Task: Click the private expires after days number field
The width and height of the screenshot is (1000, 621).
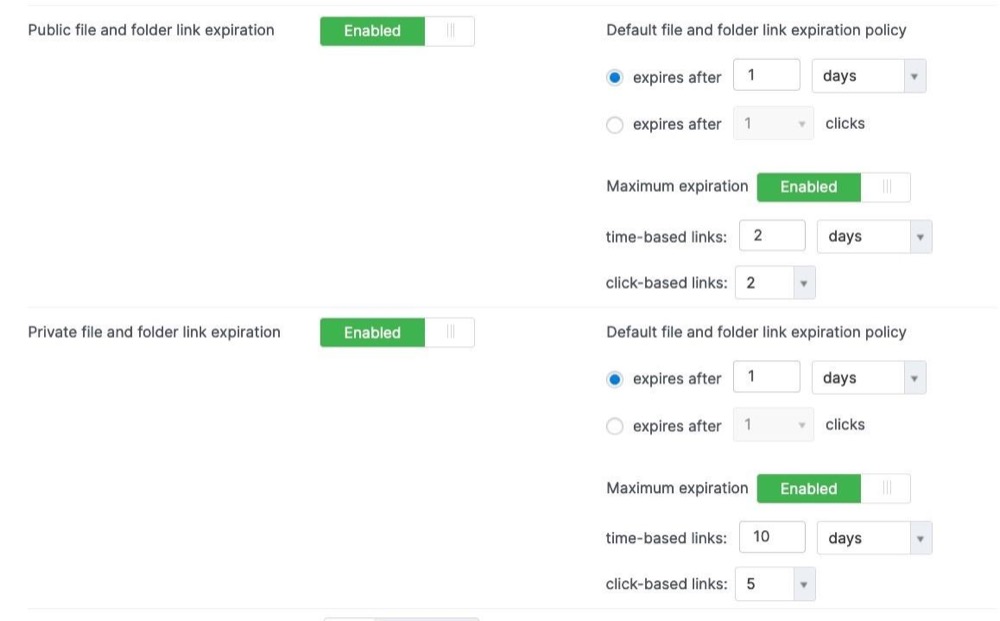Action: coord(767,377)
